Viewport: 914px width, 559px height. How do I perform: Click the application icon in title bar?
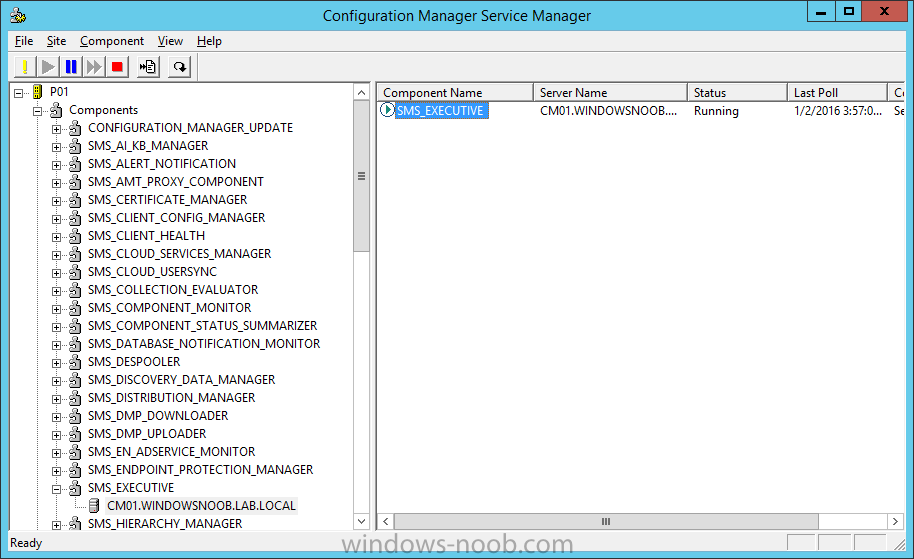coord(18,15)
